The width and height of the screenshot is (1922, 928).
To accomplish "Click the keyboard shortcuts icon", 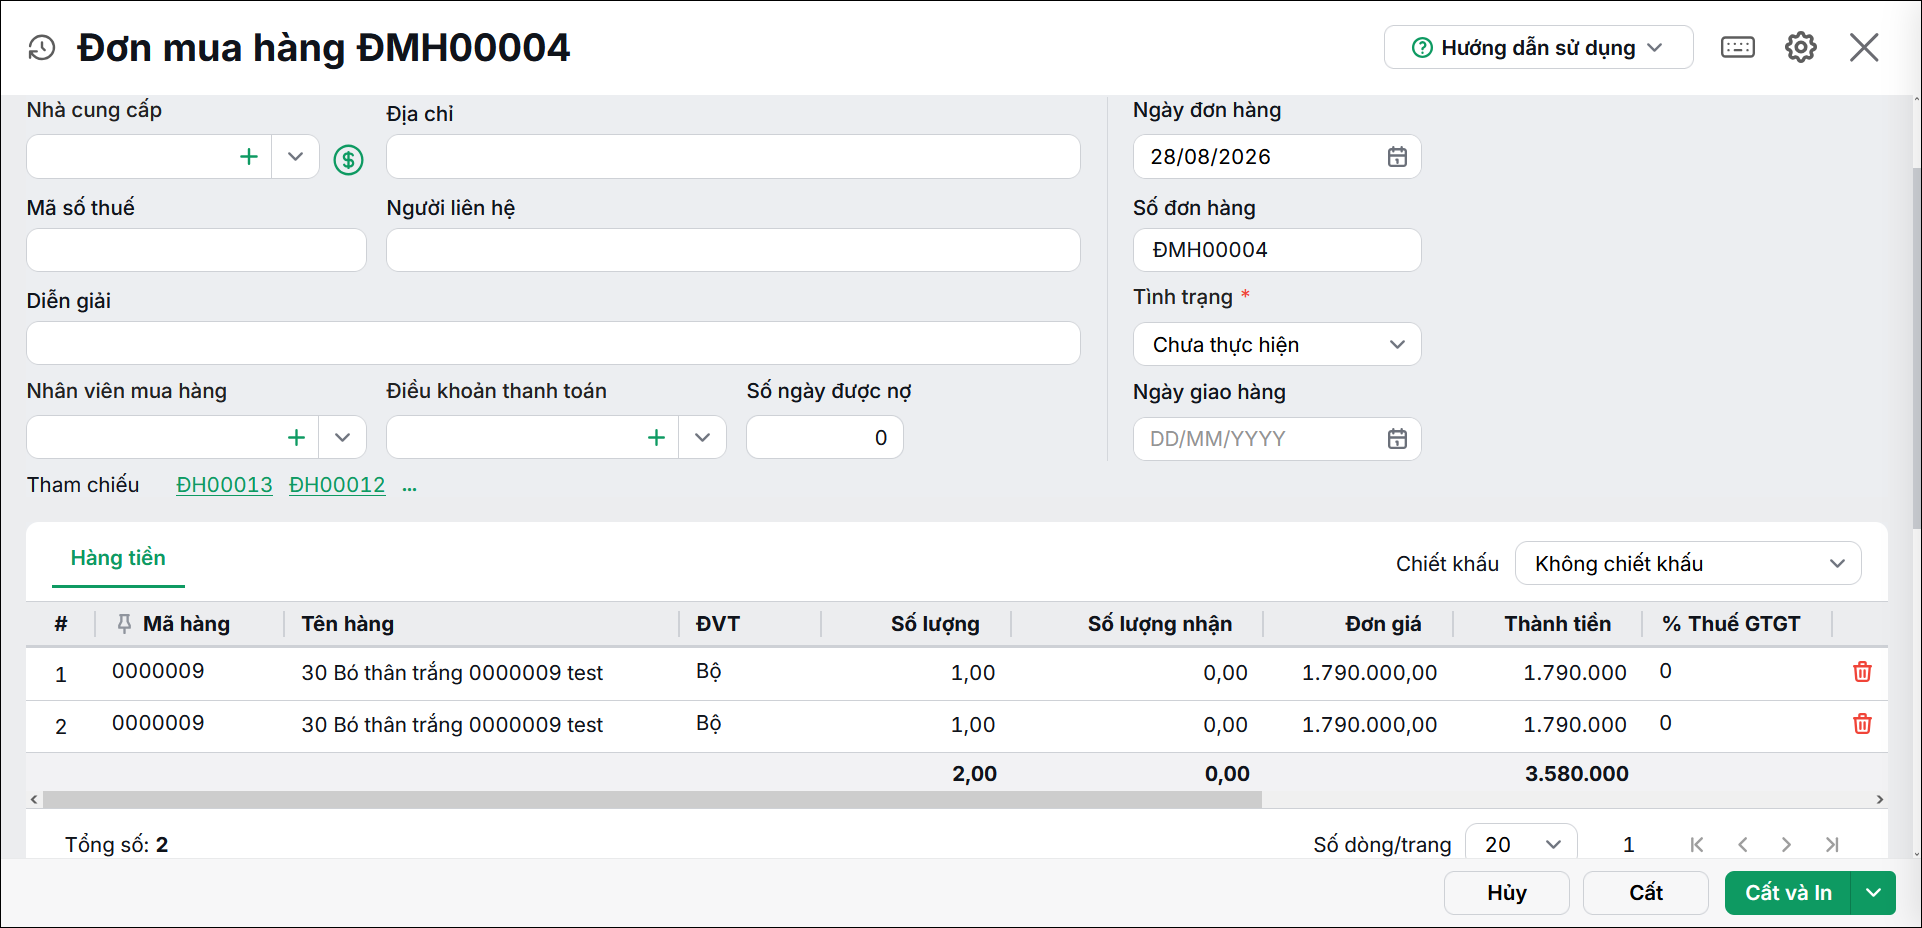I will tap(1738, 47).
